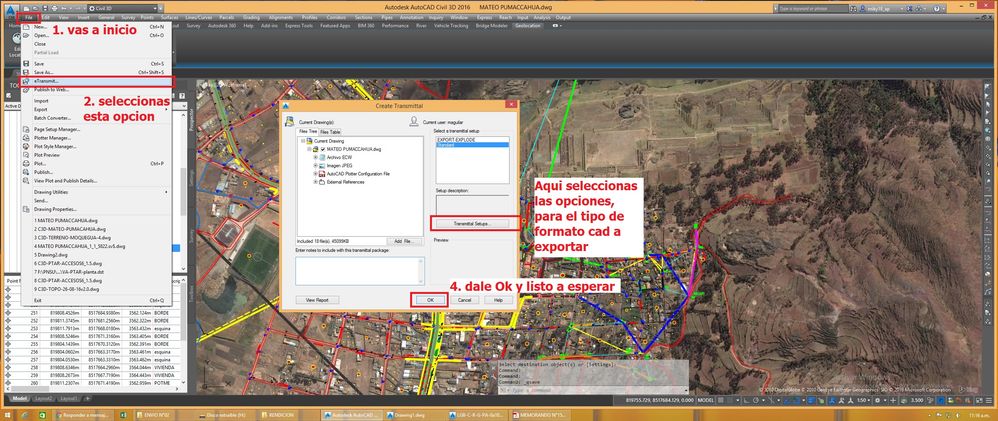The image size is (998, 421).
Task: Choose Plot Preview in File menu
Action: pos(96,155)
